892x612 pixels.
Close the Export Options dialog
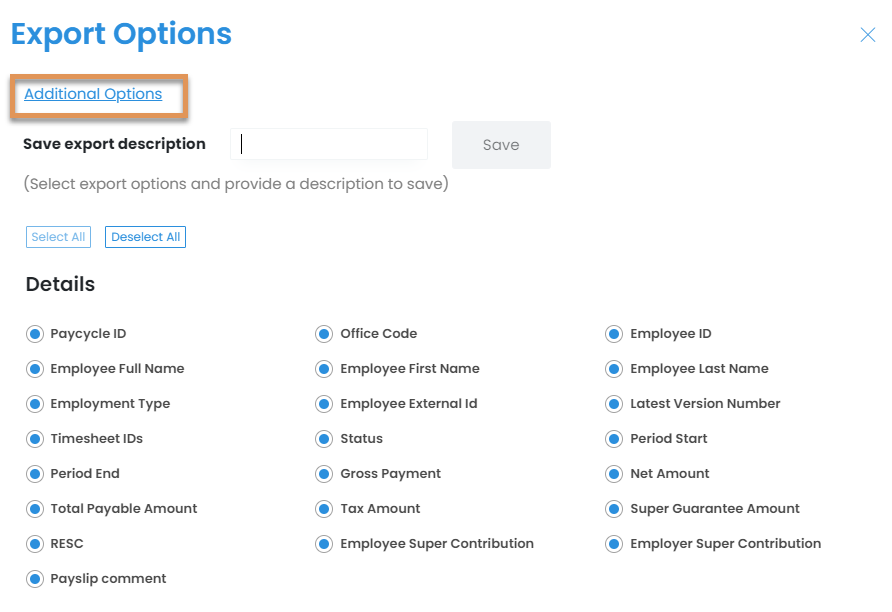867,35
